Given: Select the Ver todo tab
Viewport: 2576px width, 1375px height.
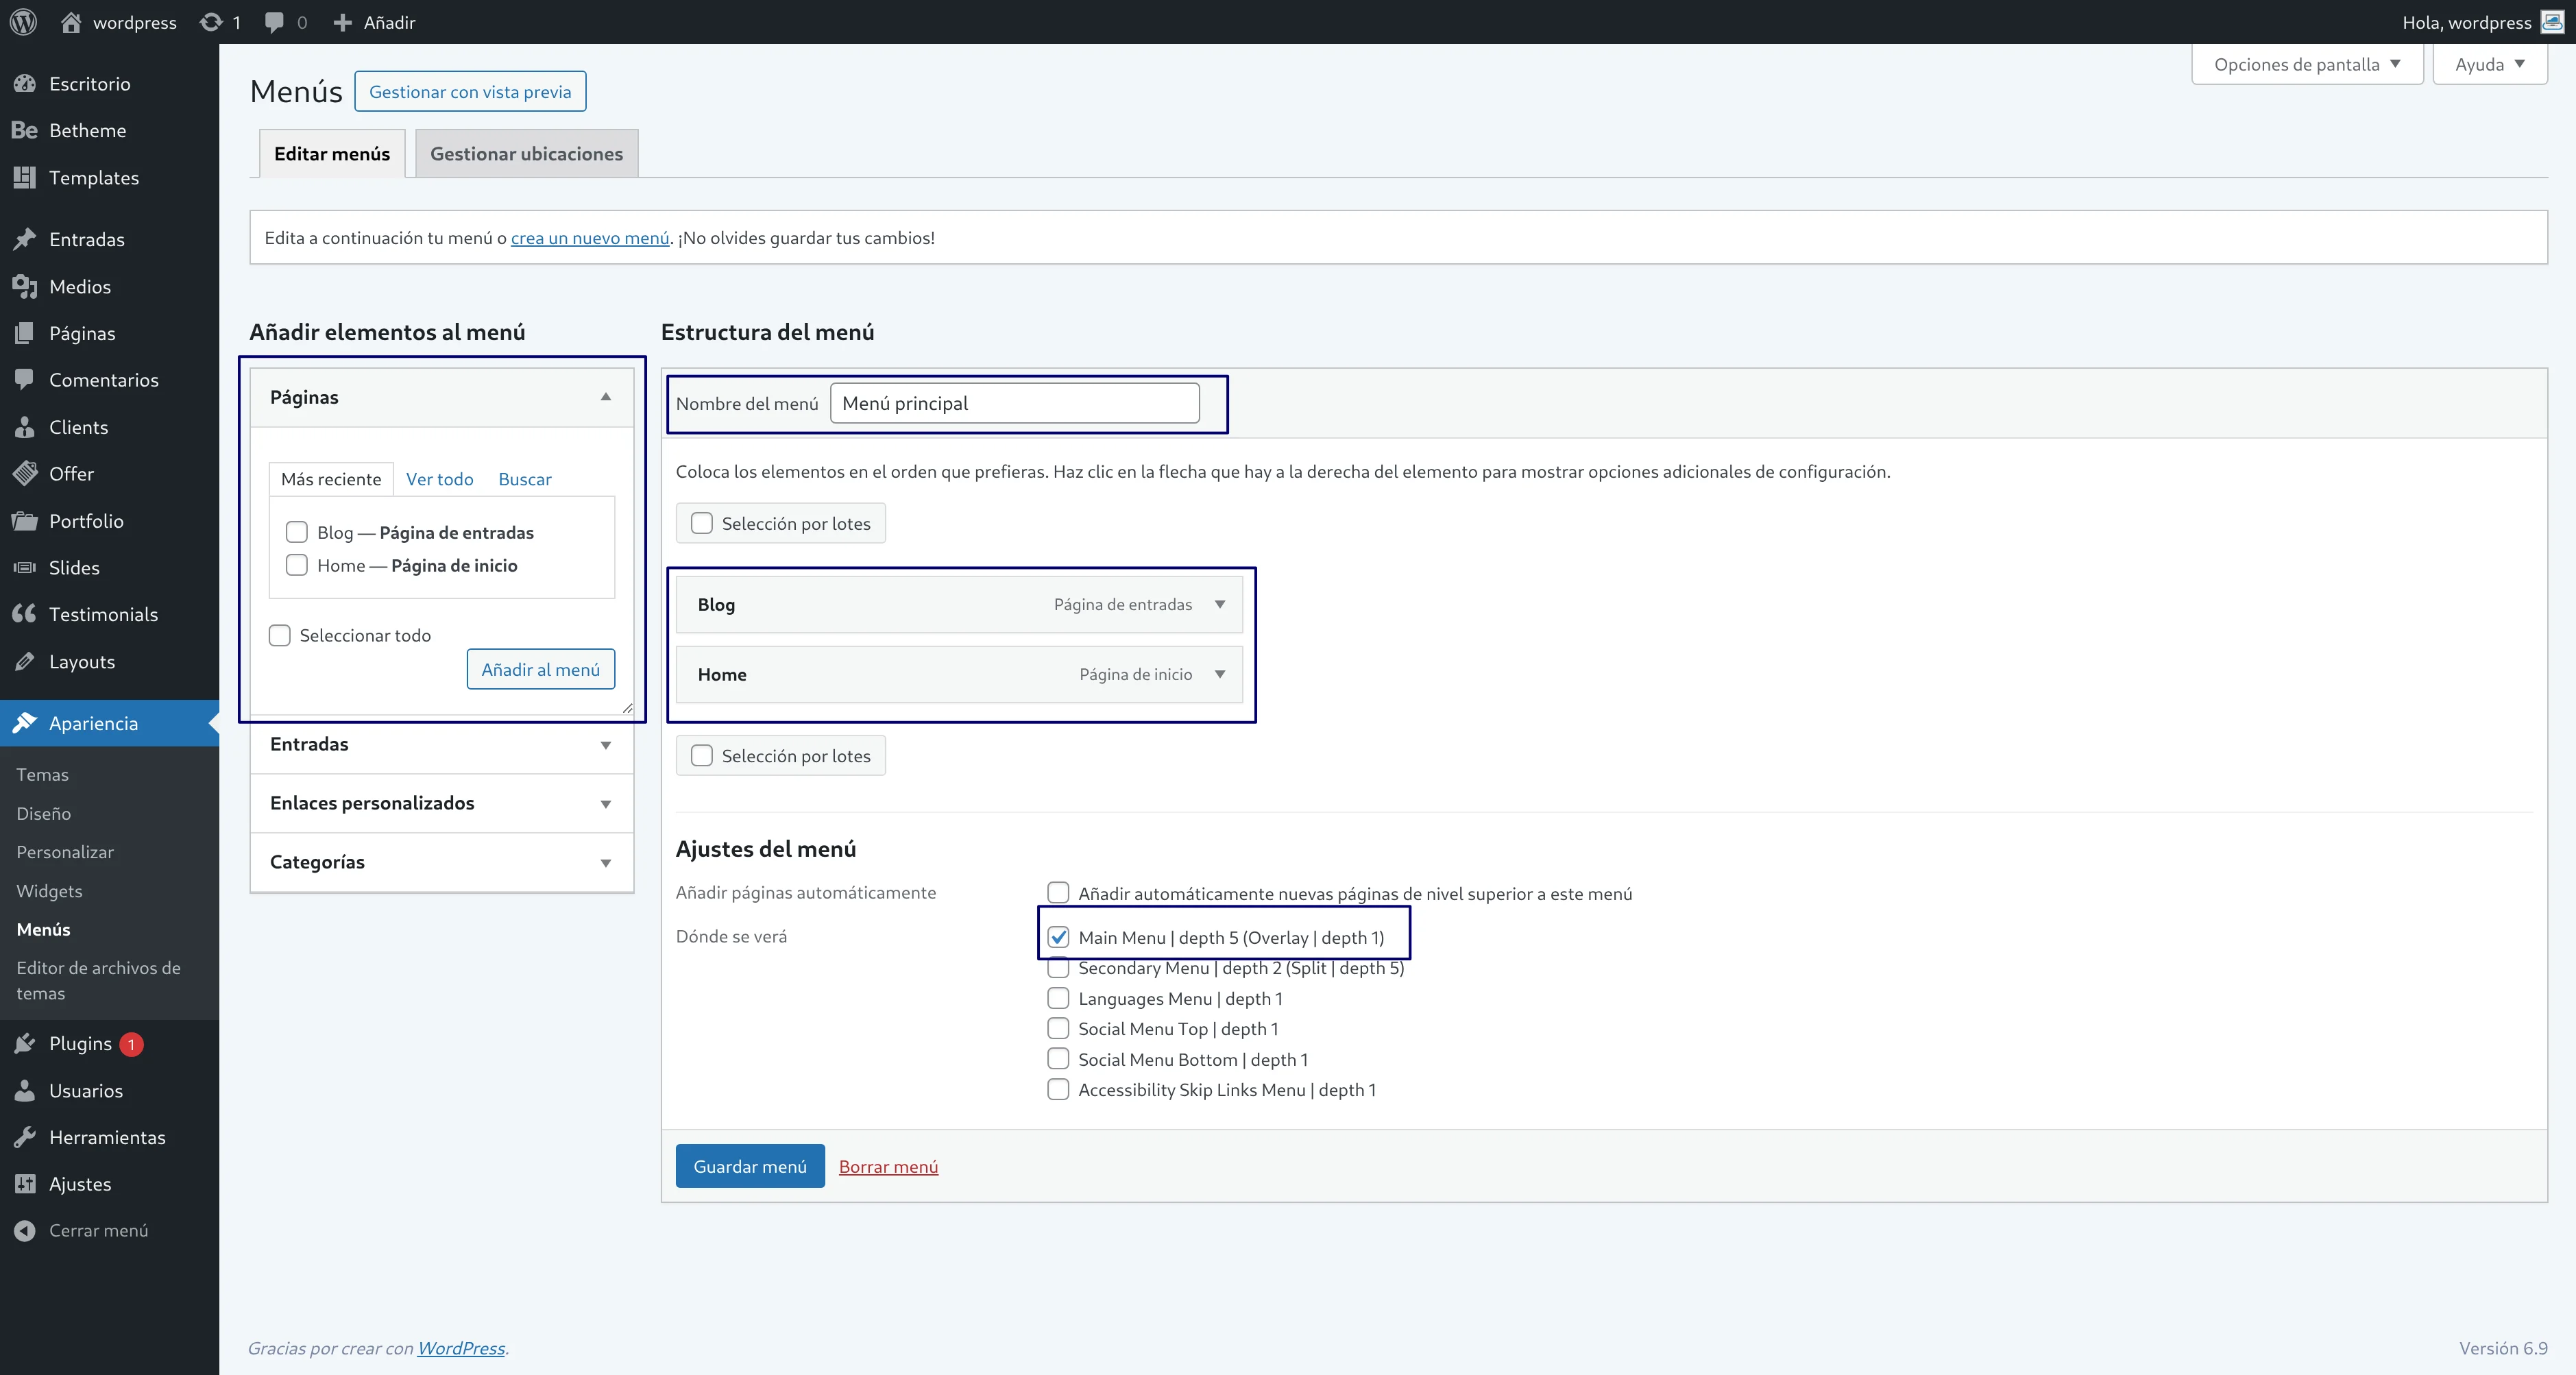Looking at the screenshot, I should [439, 479].
